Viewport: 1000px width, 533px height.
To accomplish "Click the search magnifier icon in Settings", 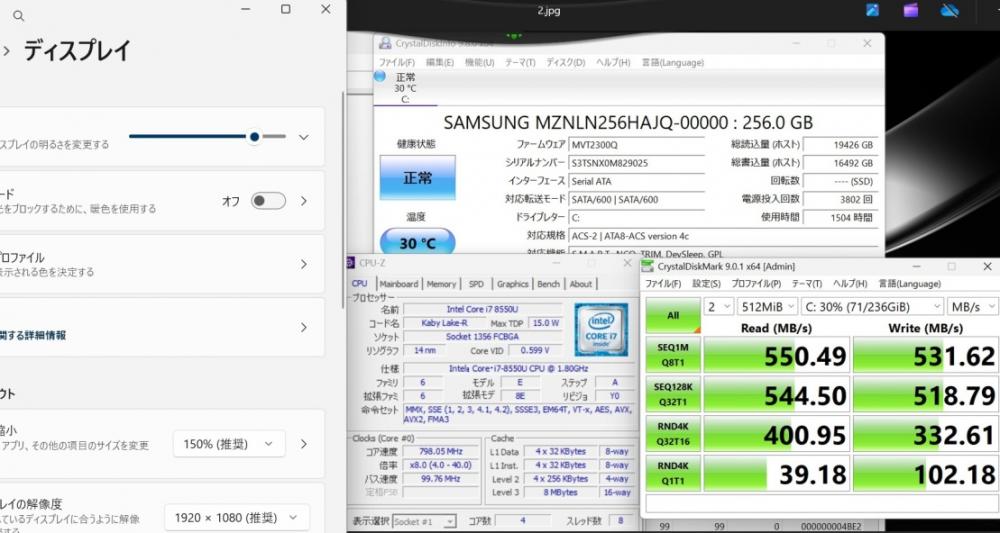I will [x=18, y=16].
